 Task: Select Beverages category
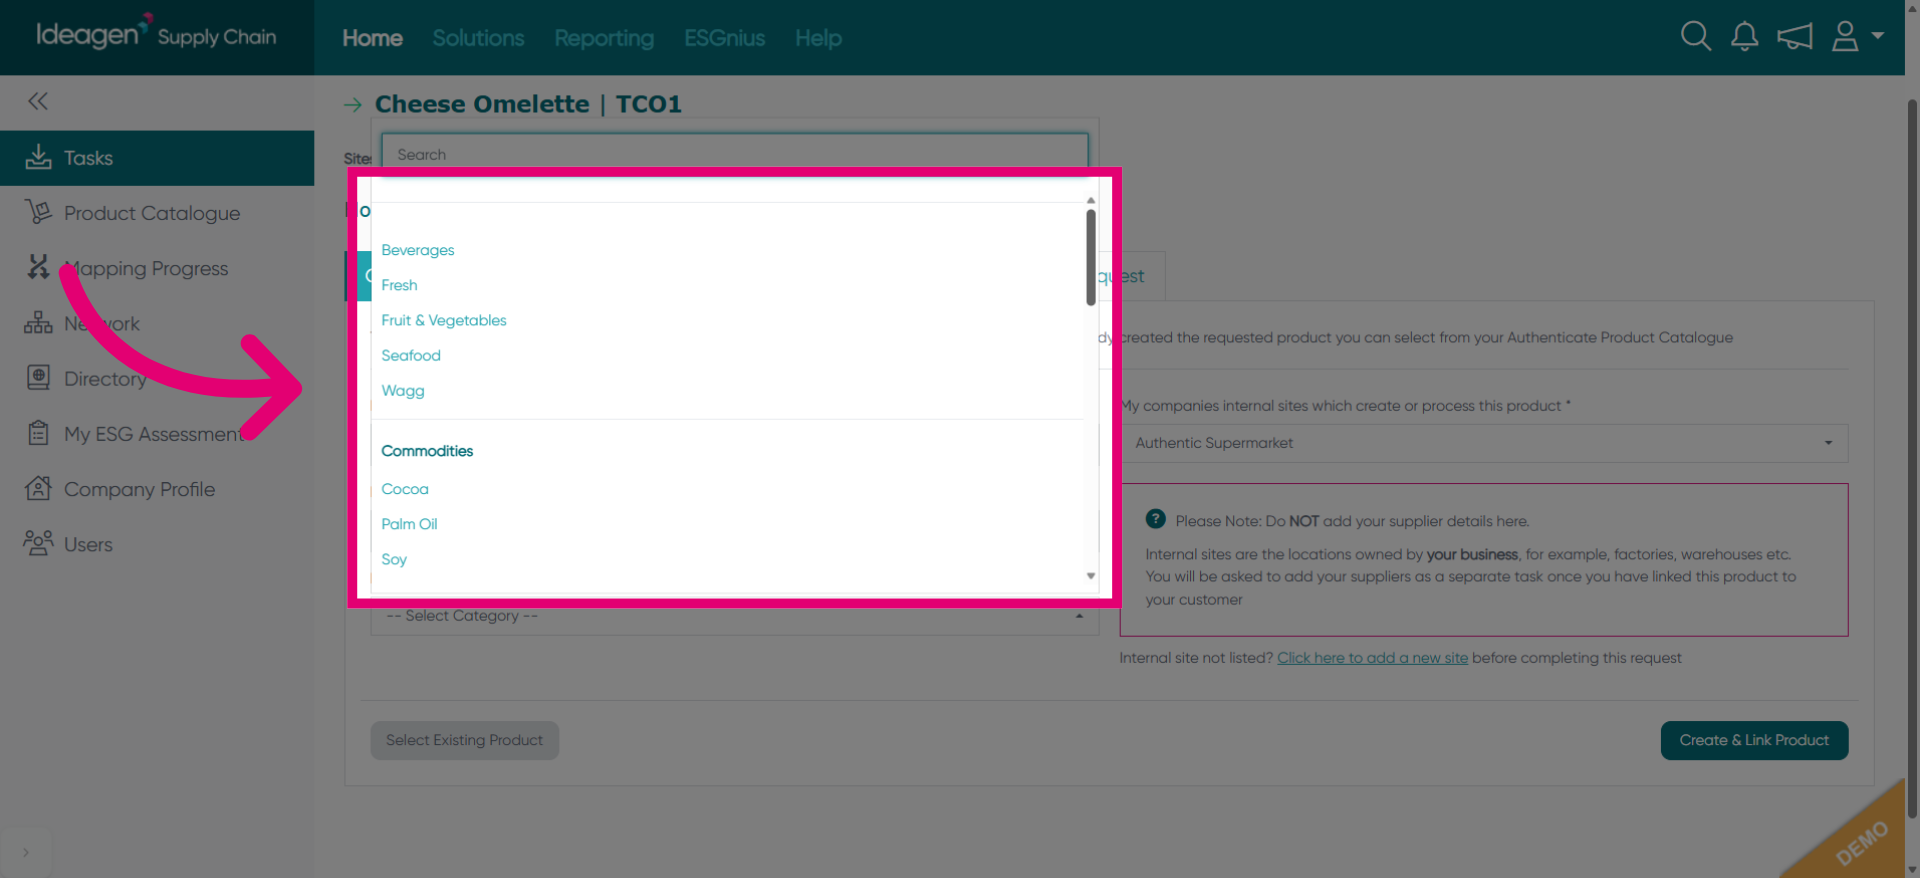click(417, 250)
